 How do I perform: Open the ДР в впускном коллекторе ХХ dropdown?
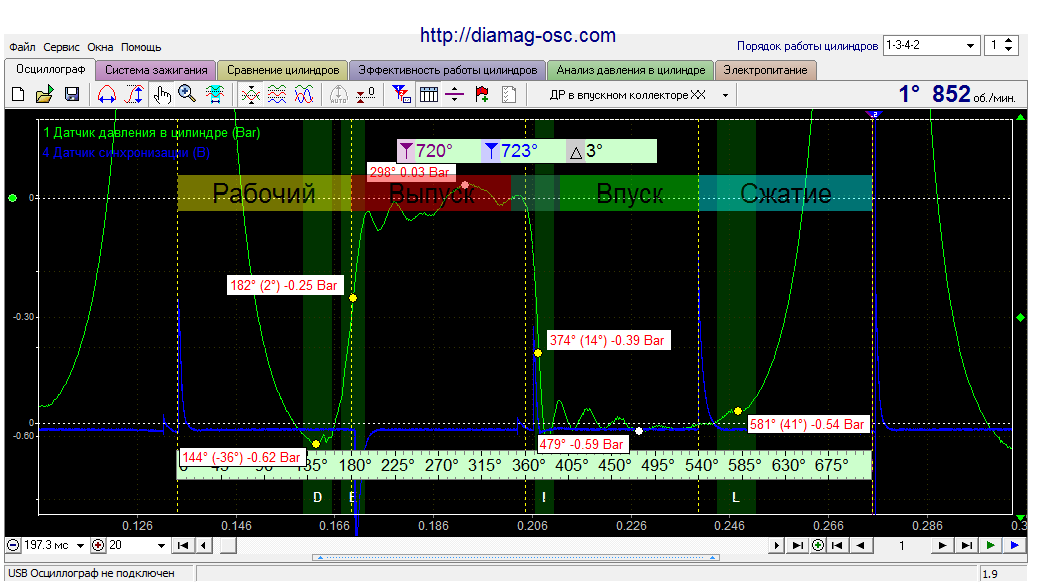725,95
